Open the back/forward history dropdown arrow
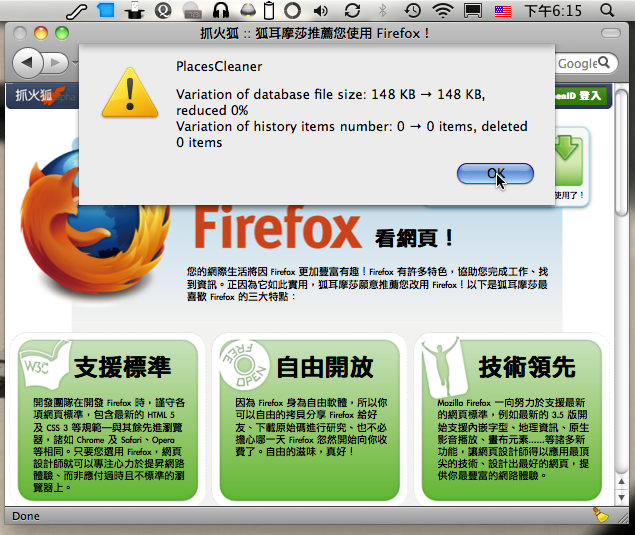Viewport: 635px width, 535px height. [75, 64]
